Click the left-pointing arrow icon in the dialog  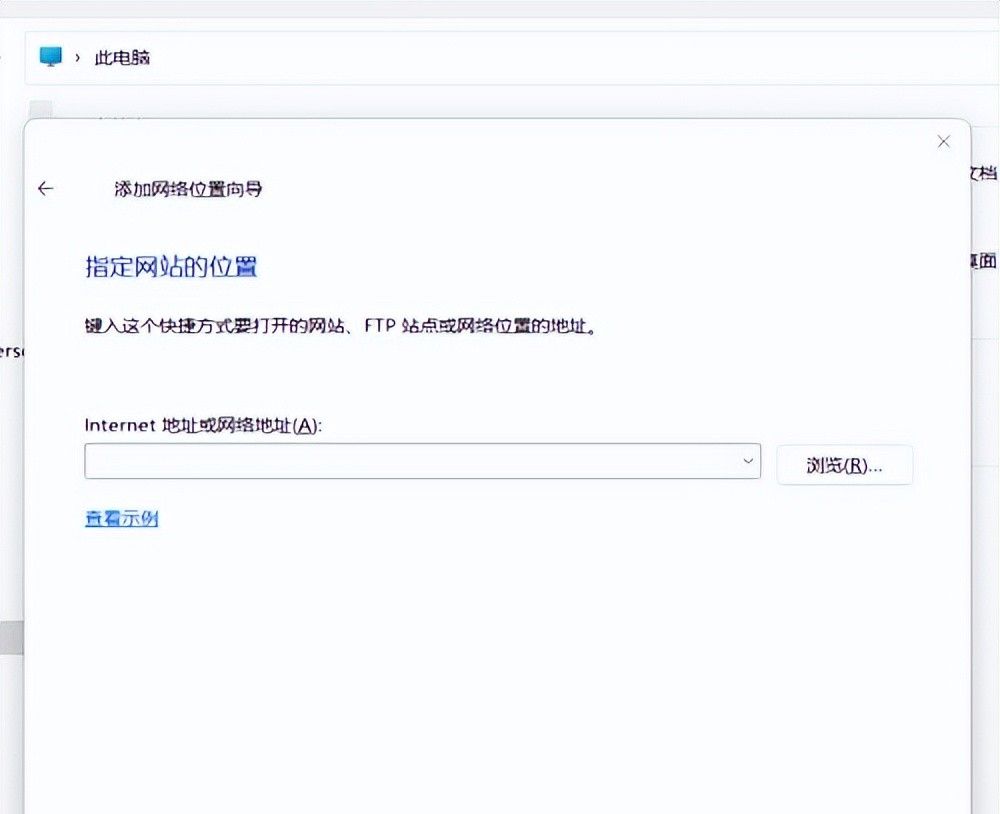tap(46, 188)
